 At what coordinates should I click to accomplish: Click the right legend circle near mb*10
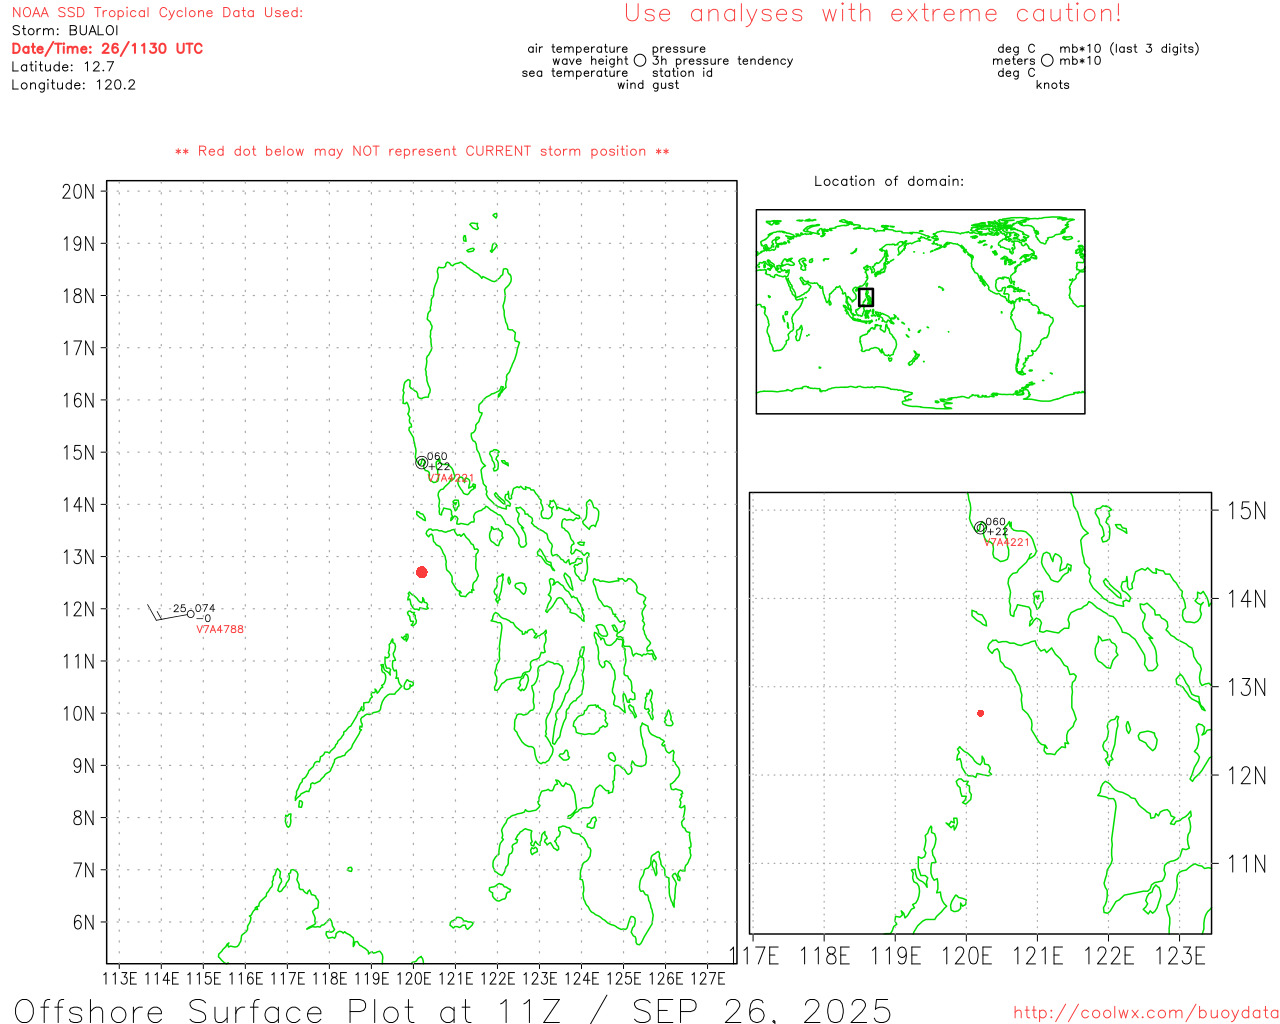[1047, 61]
